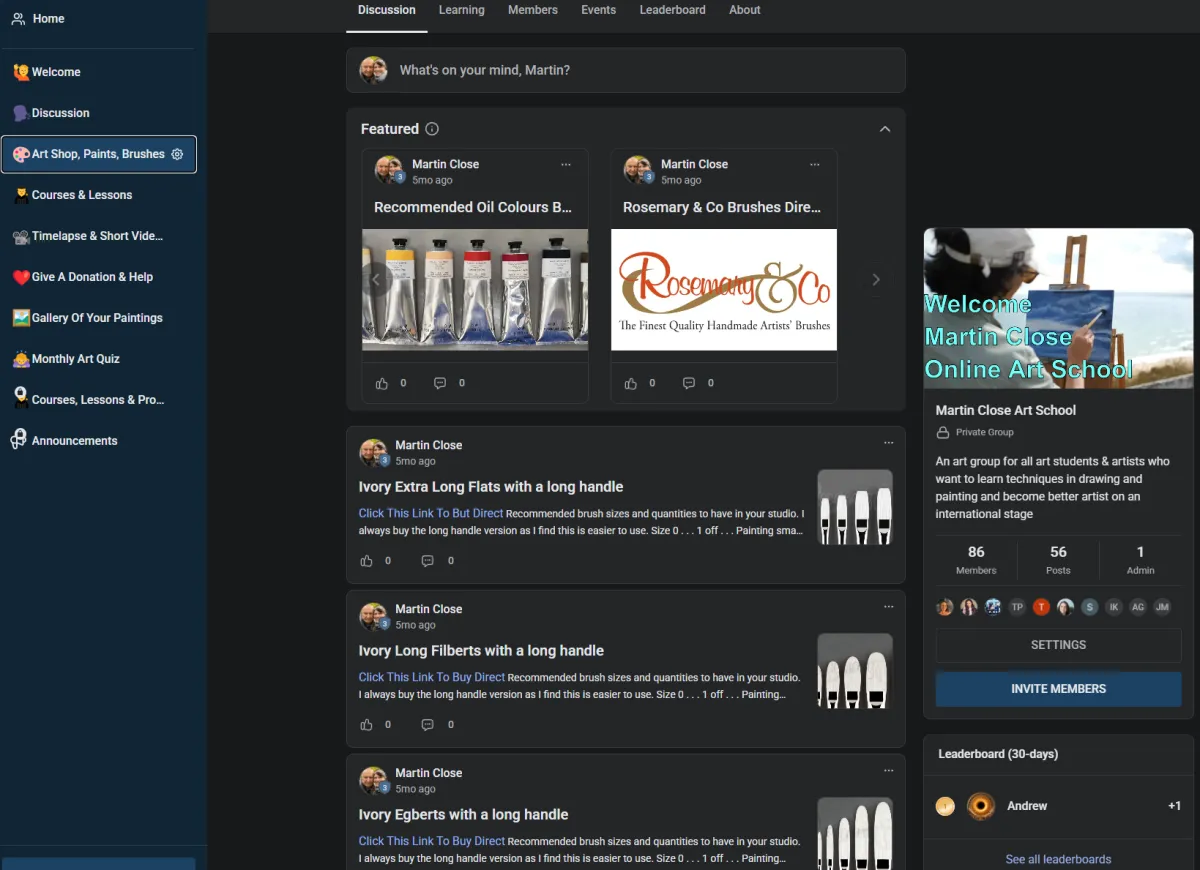1200x870 pixels.
Task: Click the 'Click This Link To But Direct' link
Action: (431, 513)
